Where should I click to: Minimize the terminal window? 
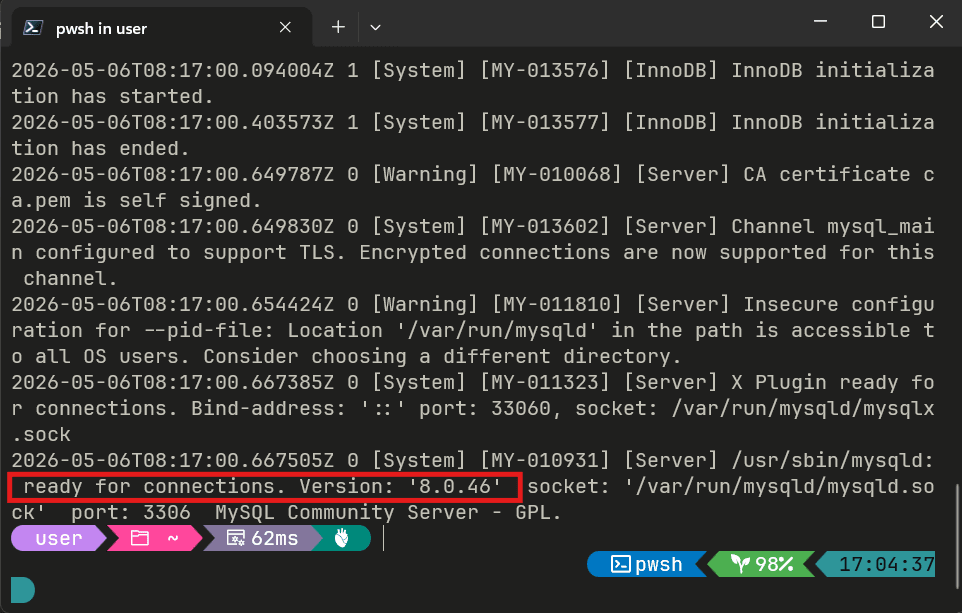[820, 22]
